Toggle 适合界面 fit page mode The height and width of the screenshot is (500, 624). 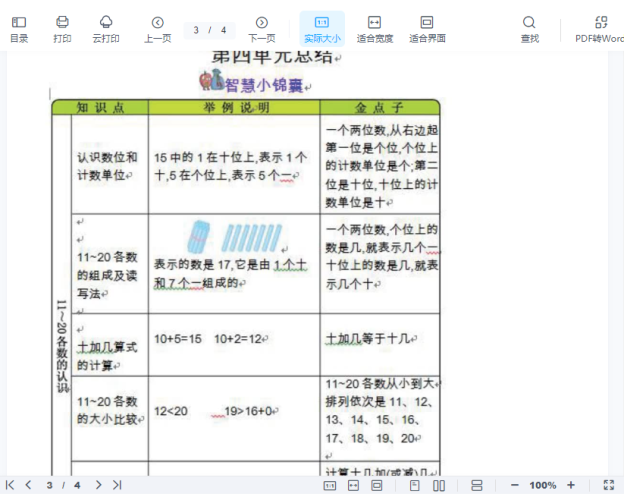click(427, 29)
